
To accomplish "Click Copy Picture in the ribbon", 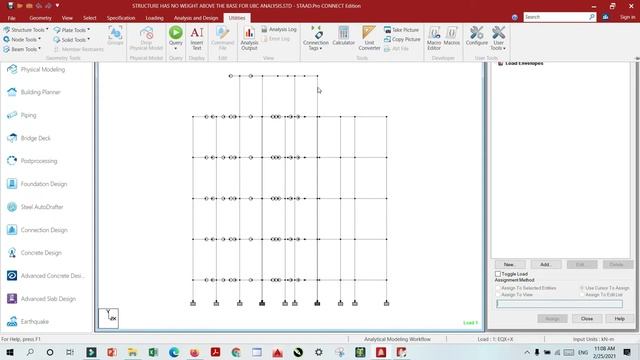I will (402, 39).
